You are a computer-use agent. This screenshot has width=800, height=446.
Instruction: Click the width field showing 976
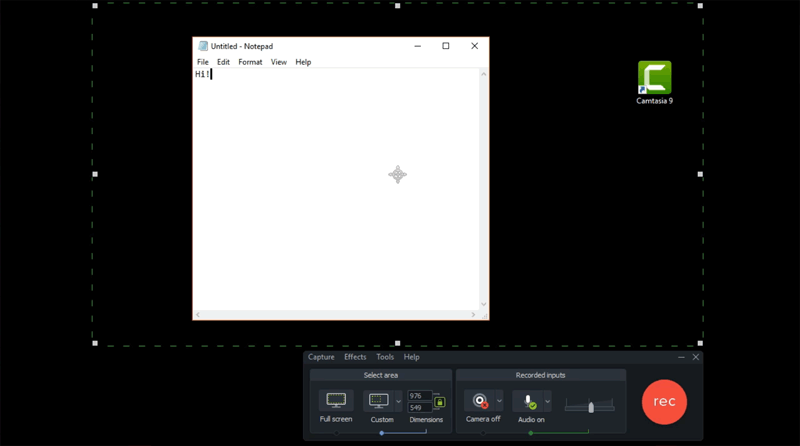click(x=418, y=396)
